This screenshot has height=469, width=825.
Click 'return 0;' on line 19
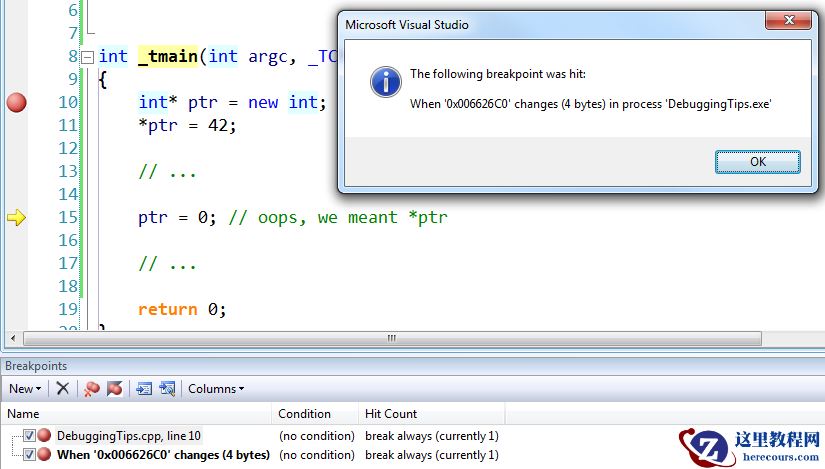coord(182,309)
